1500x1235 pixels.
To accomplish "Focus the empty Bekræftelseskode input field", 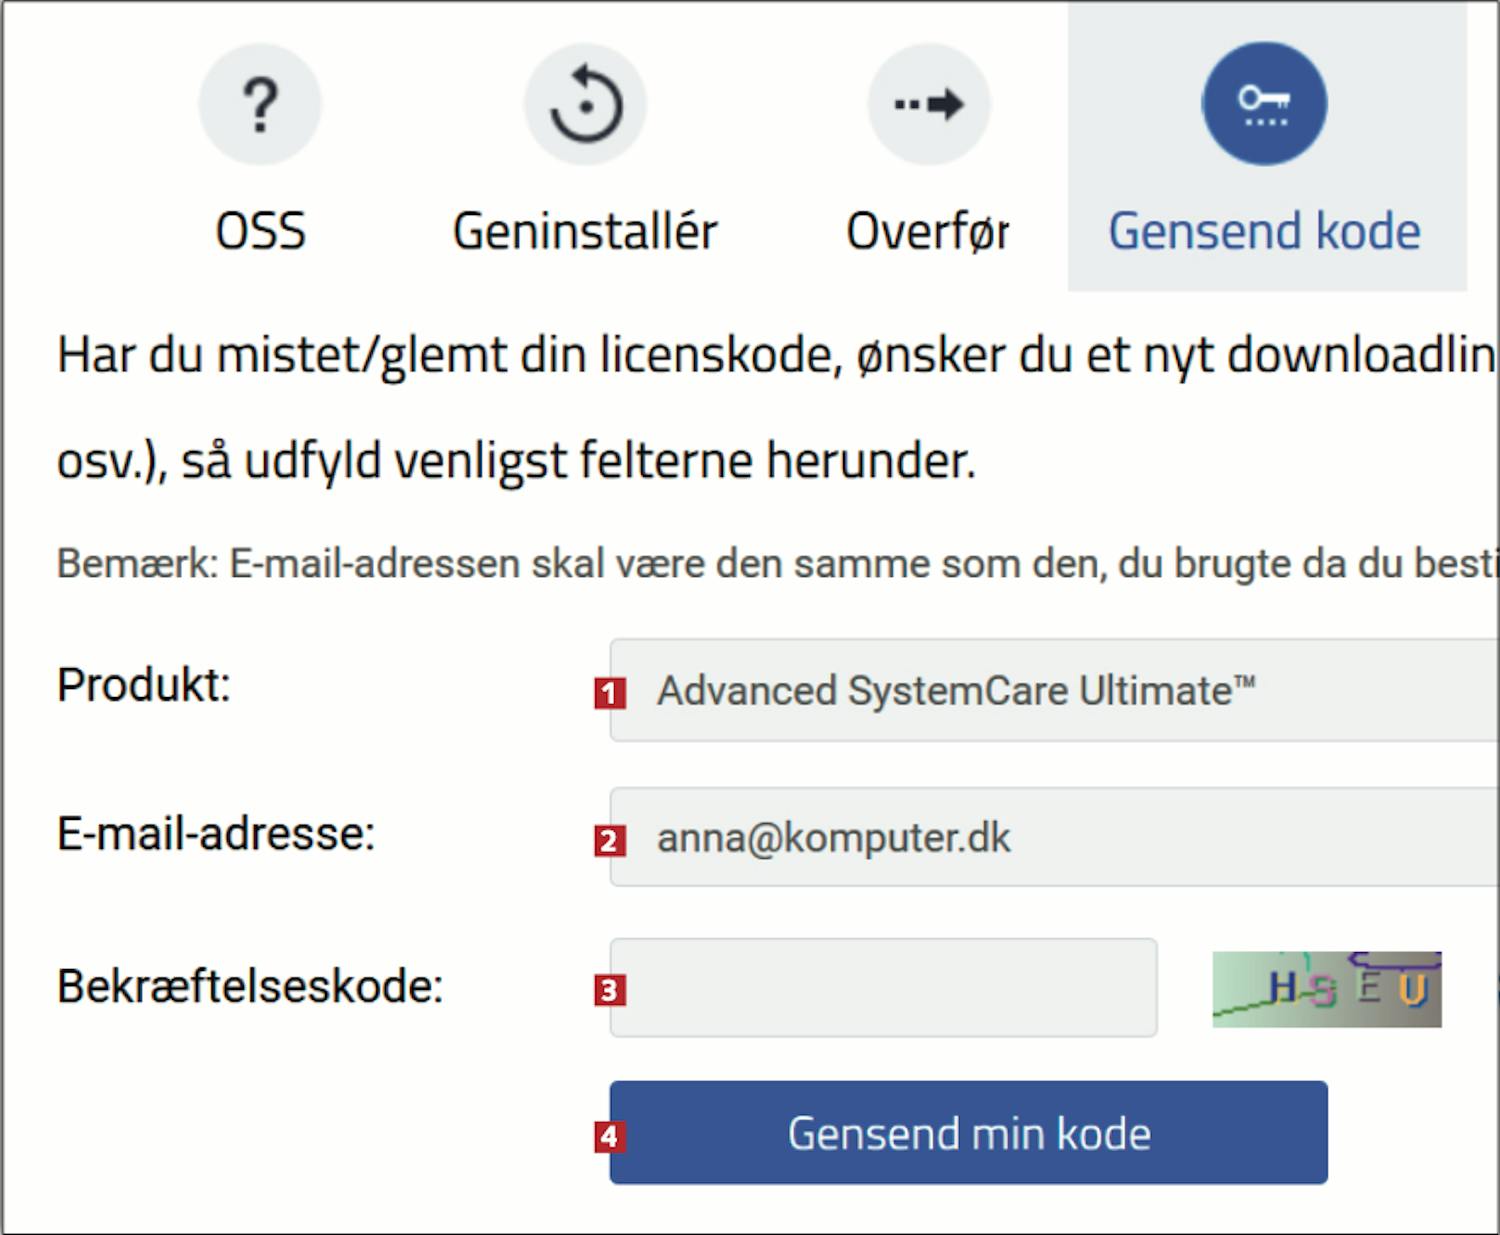I will click(x=883, y=987).
